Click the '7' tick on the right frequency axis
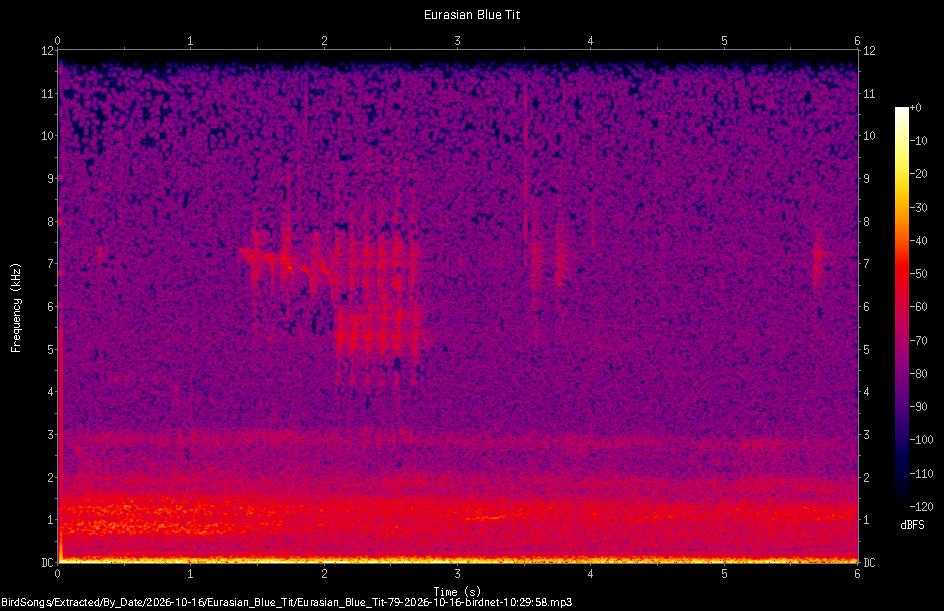The width and height of the screenshot is (944, 611). [x=867, y=264]
